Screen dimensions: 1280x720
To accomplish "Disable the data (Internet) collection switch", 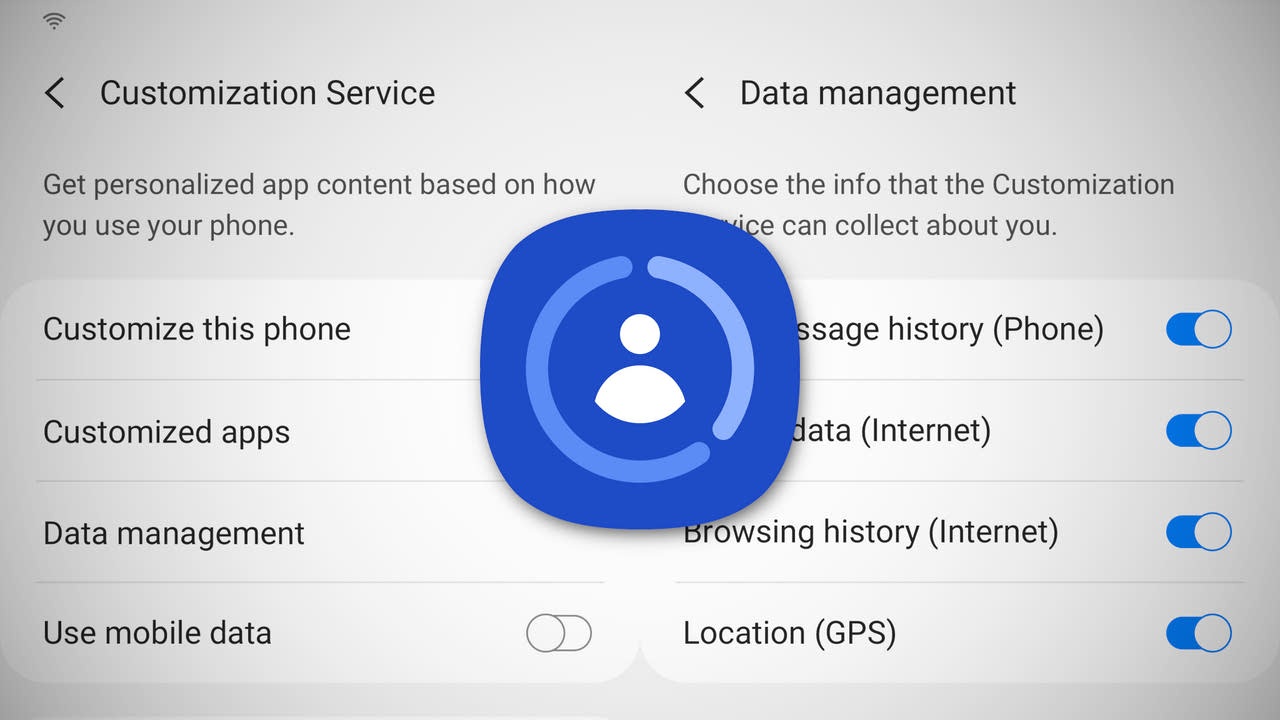I will pyautogui.click(x=1199, y=431).
